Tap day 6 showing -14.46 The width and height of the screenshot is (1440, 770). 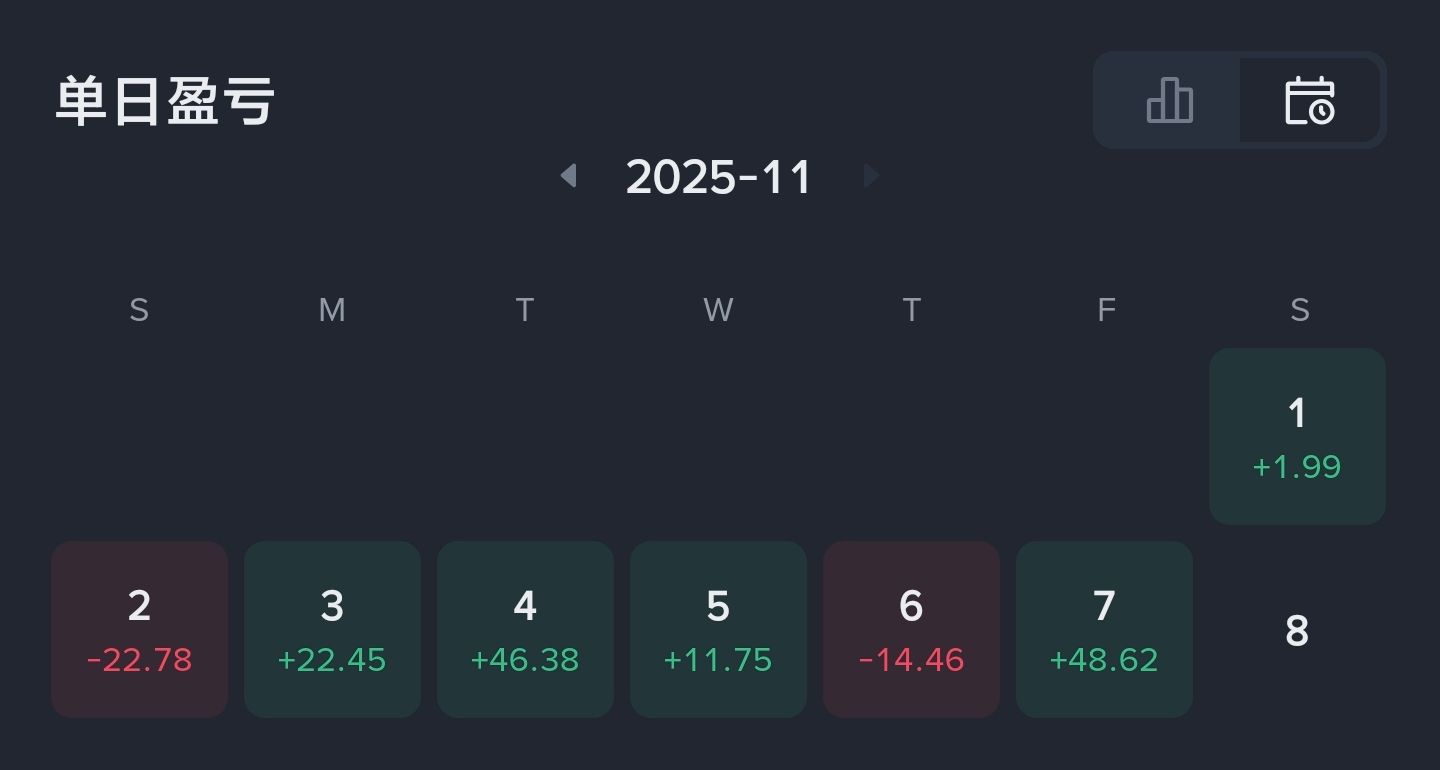[911, 629]
